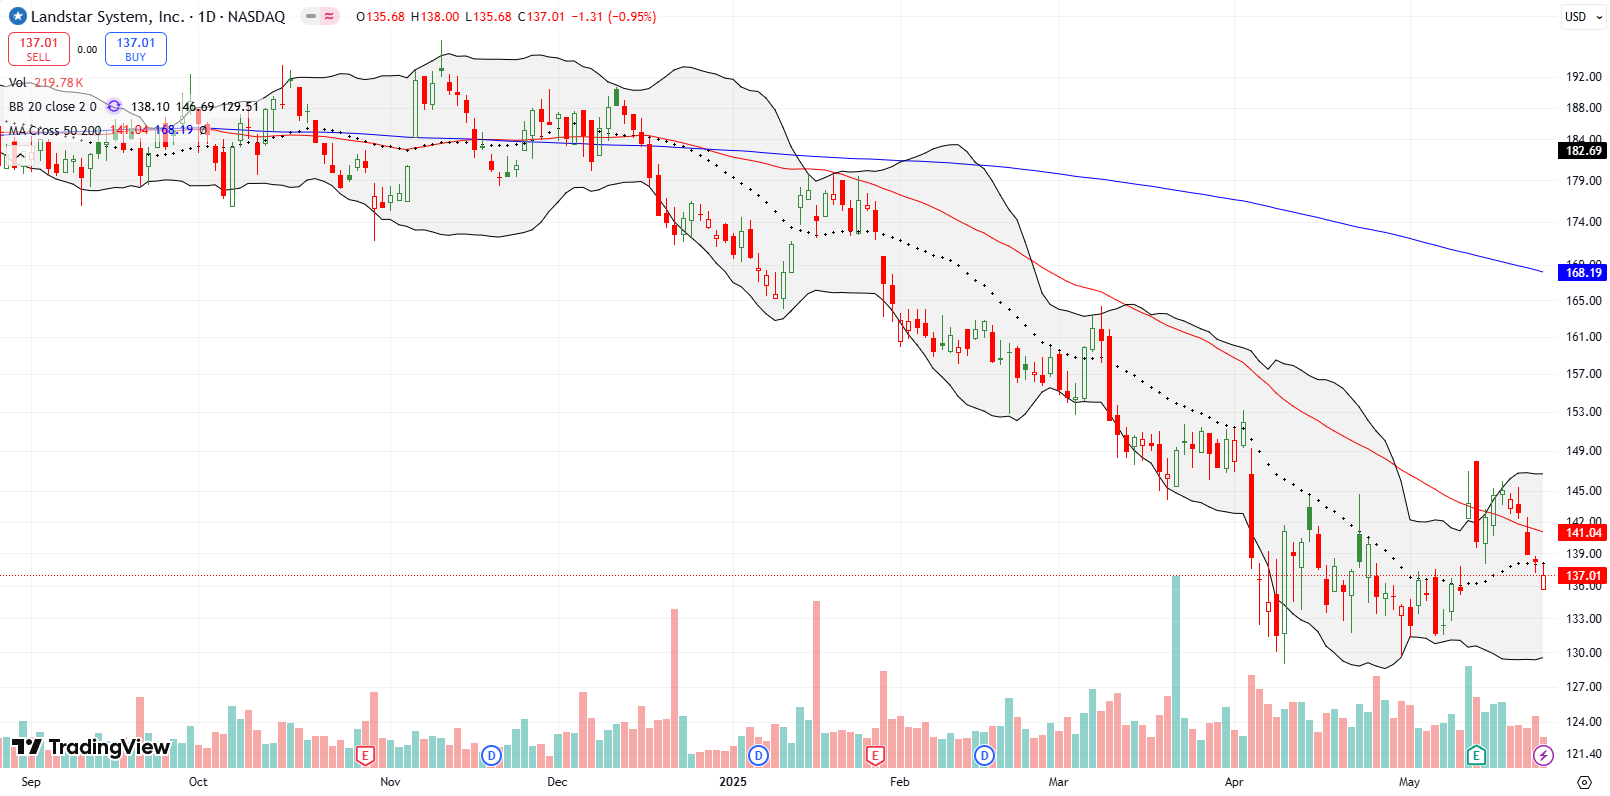
Task: Click the 124.00 price scale label
Action: [x=1584, y=722]
